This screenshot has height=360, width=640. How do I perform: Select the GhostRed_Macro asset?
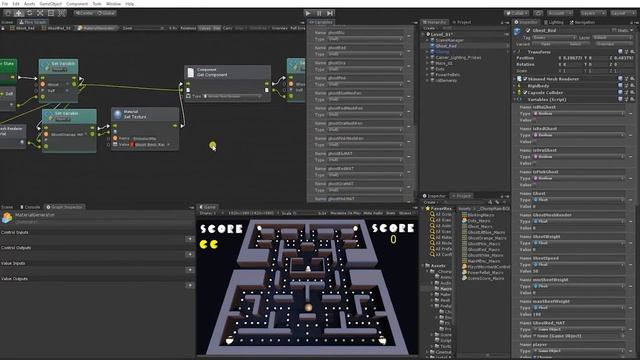pos(484,249)
